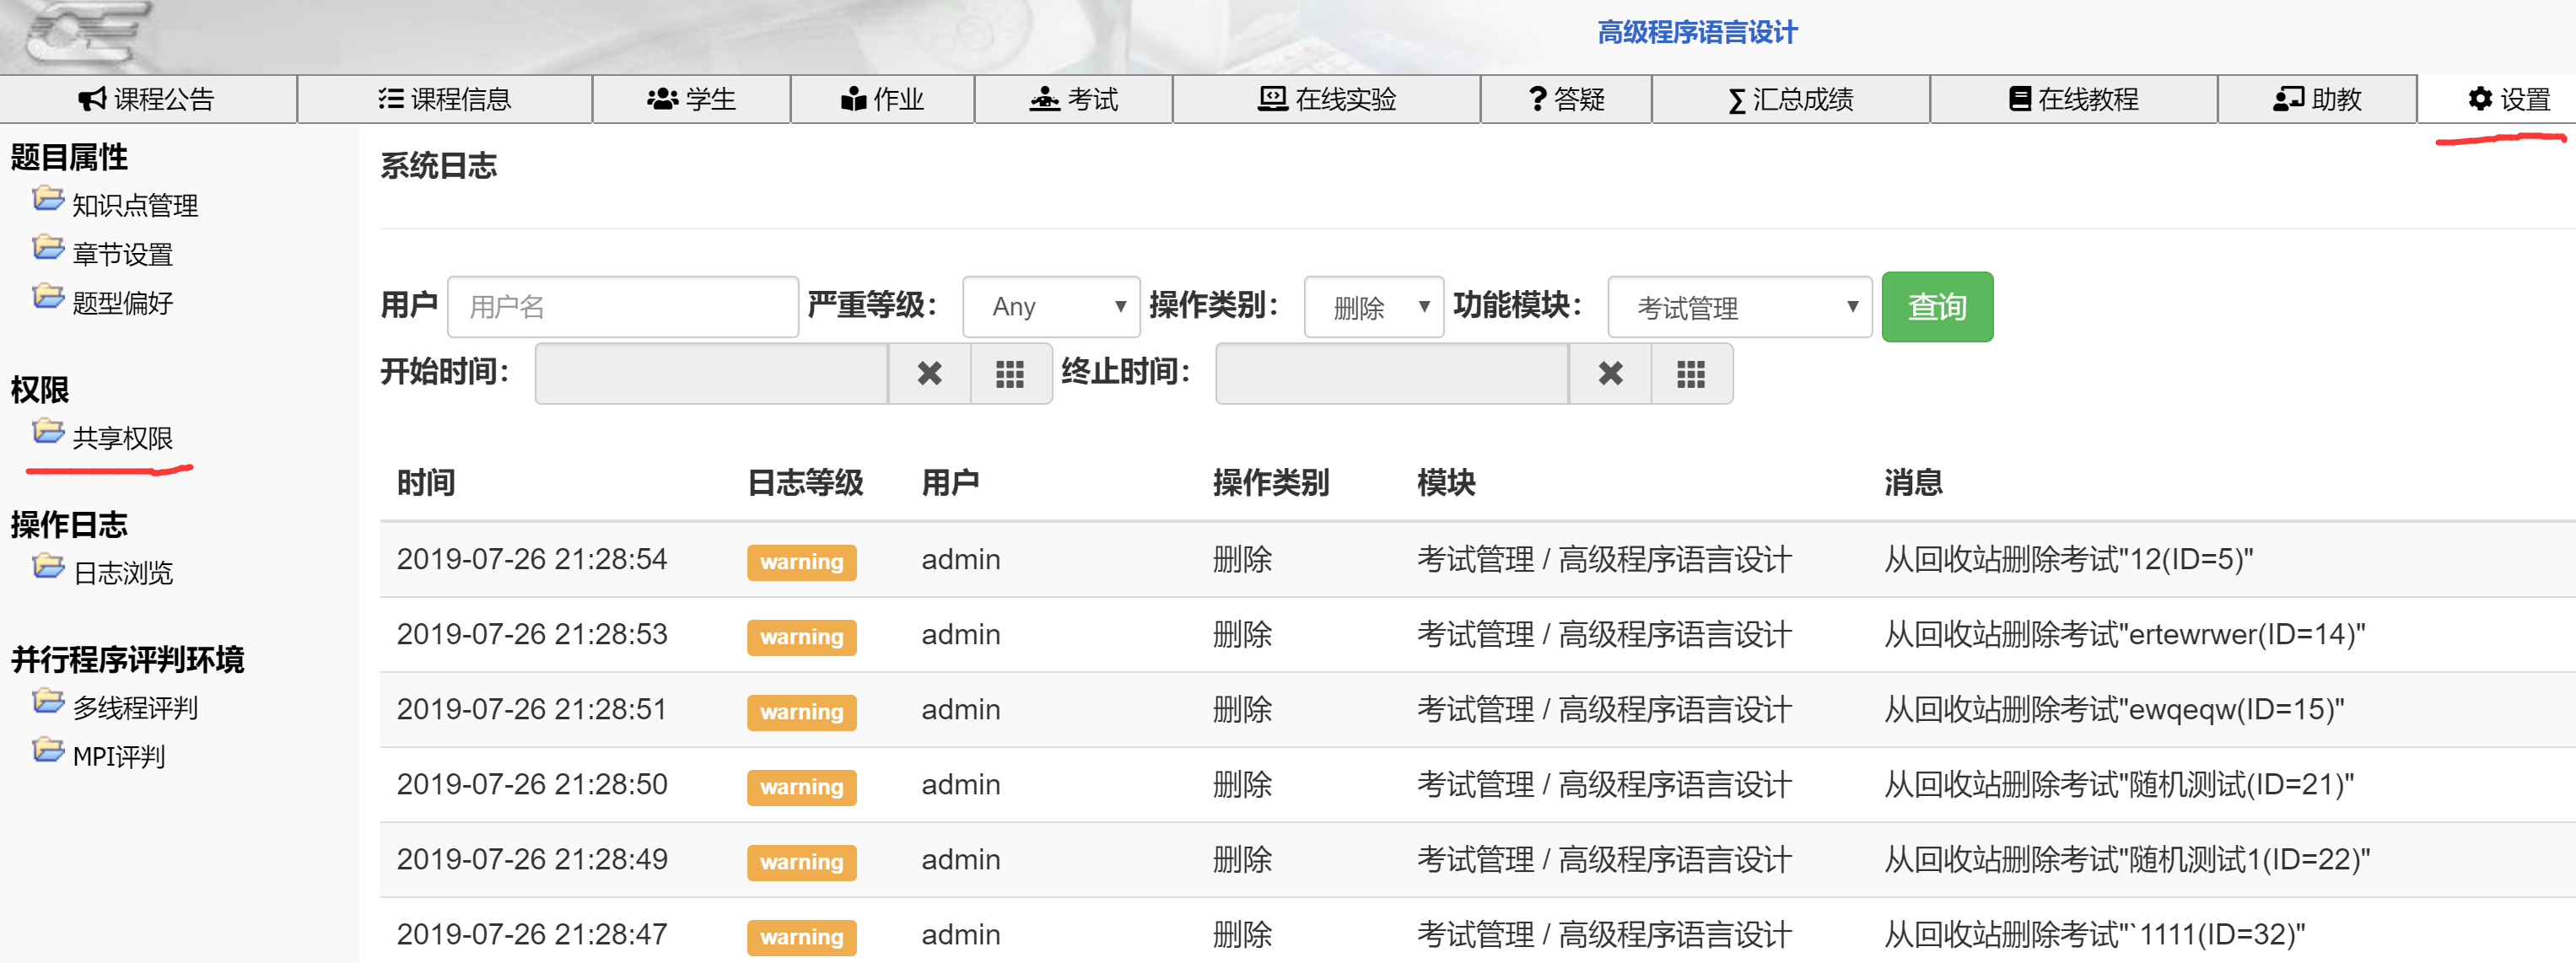Viewport: 2576px width, 963px height.
Task: Clear the start time field with X
Action: coord(929,374)
